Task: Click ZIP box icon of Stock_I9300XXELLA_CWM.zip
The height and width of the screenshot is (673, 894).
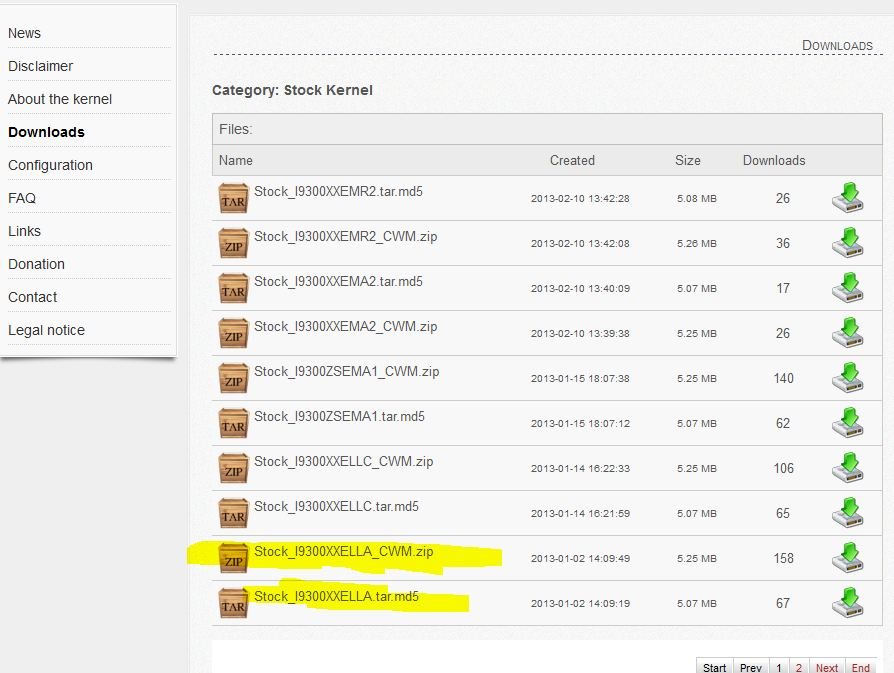Action: coord(234,558)
